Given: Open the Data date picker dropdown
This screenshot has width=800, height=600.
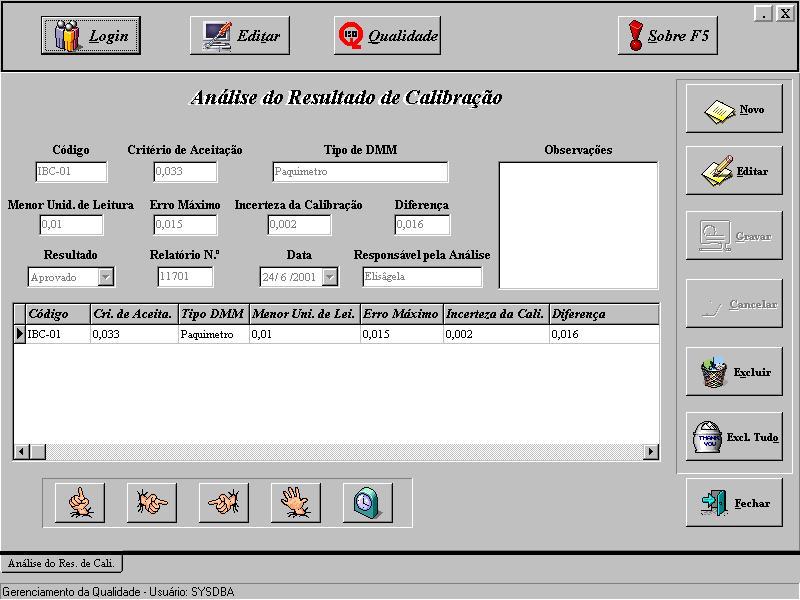Looking at the screenshot, I should (x=330, y=277).
